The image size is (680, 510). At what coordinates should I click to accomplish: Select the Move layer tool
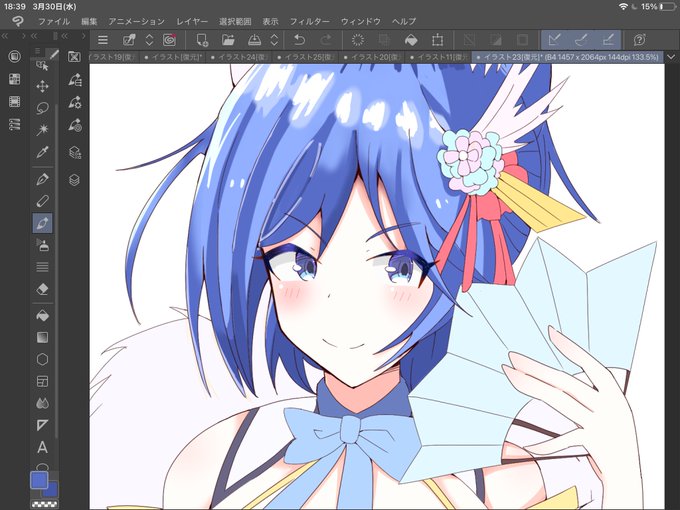pos(42,86)
